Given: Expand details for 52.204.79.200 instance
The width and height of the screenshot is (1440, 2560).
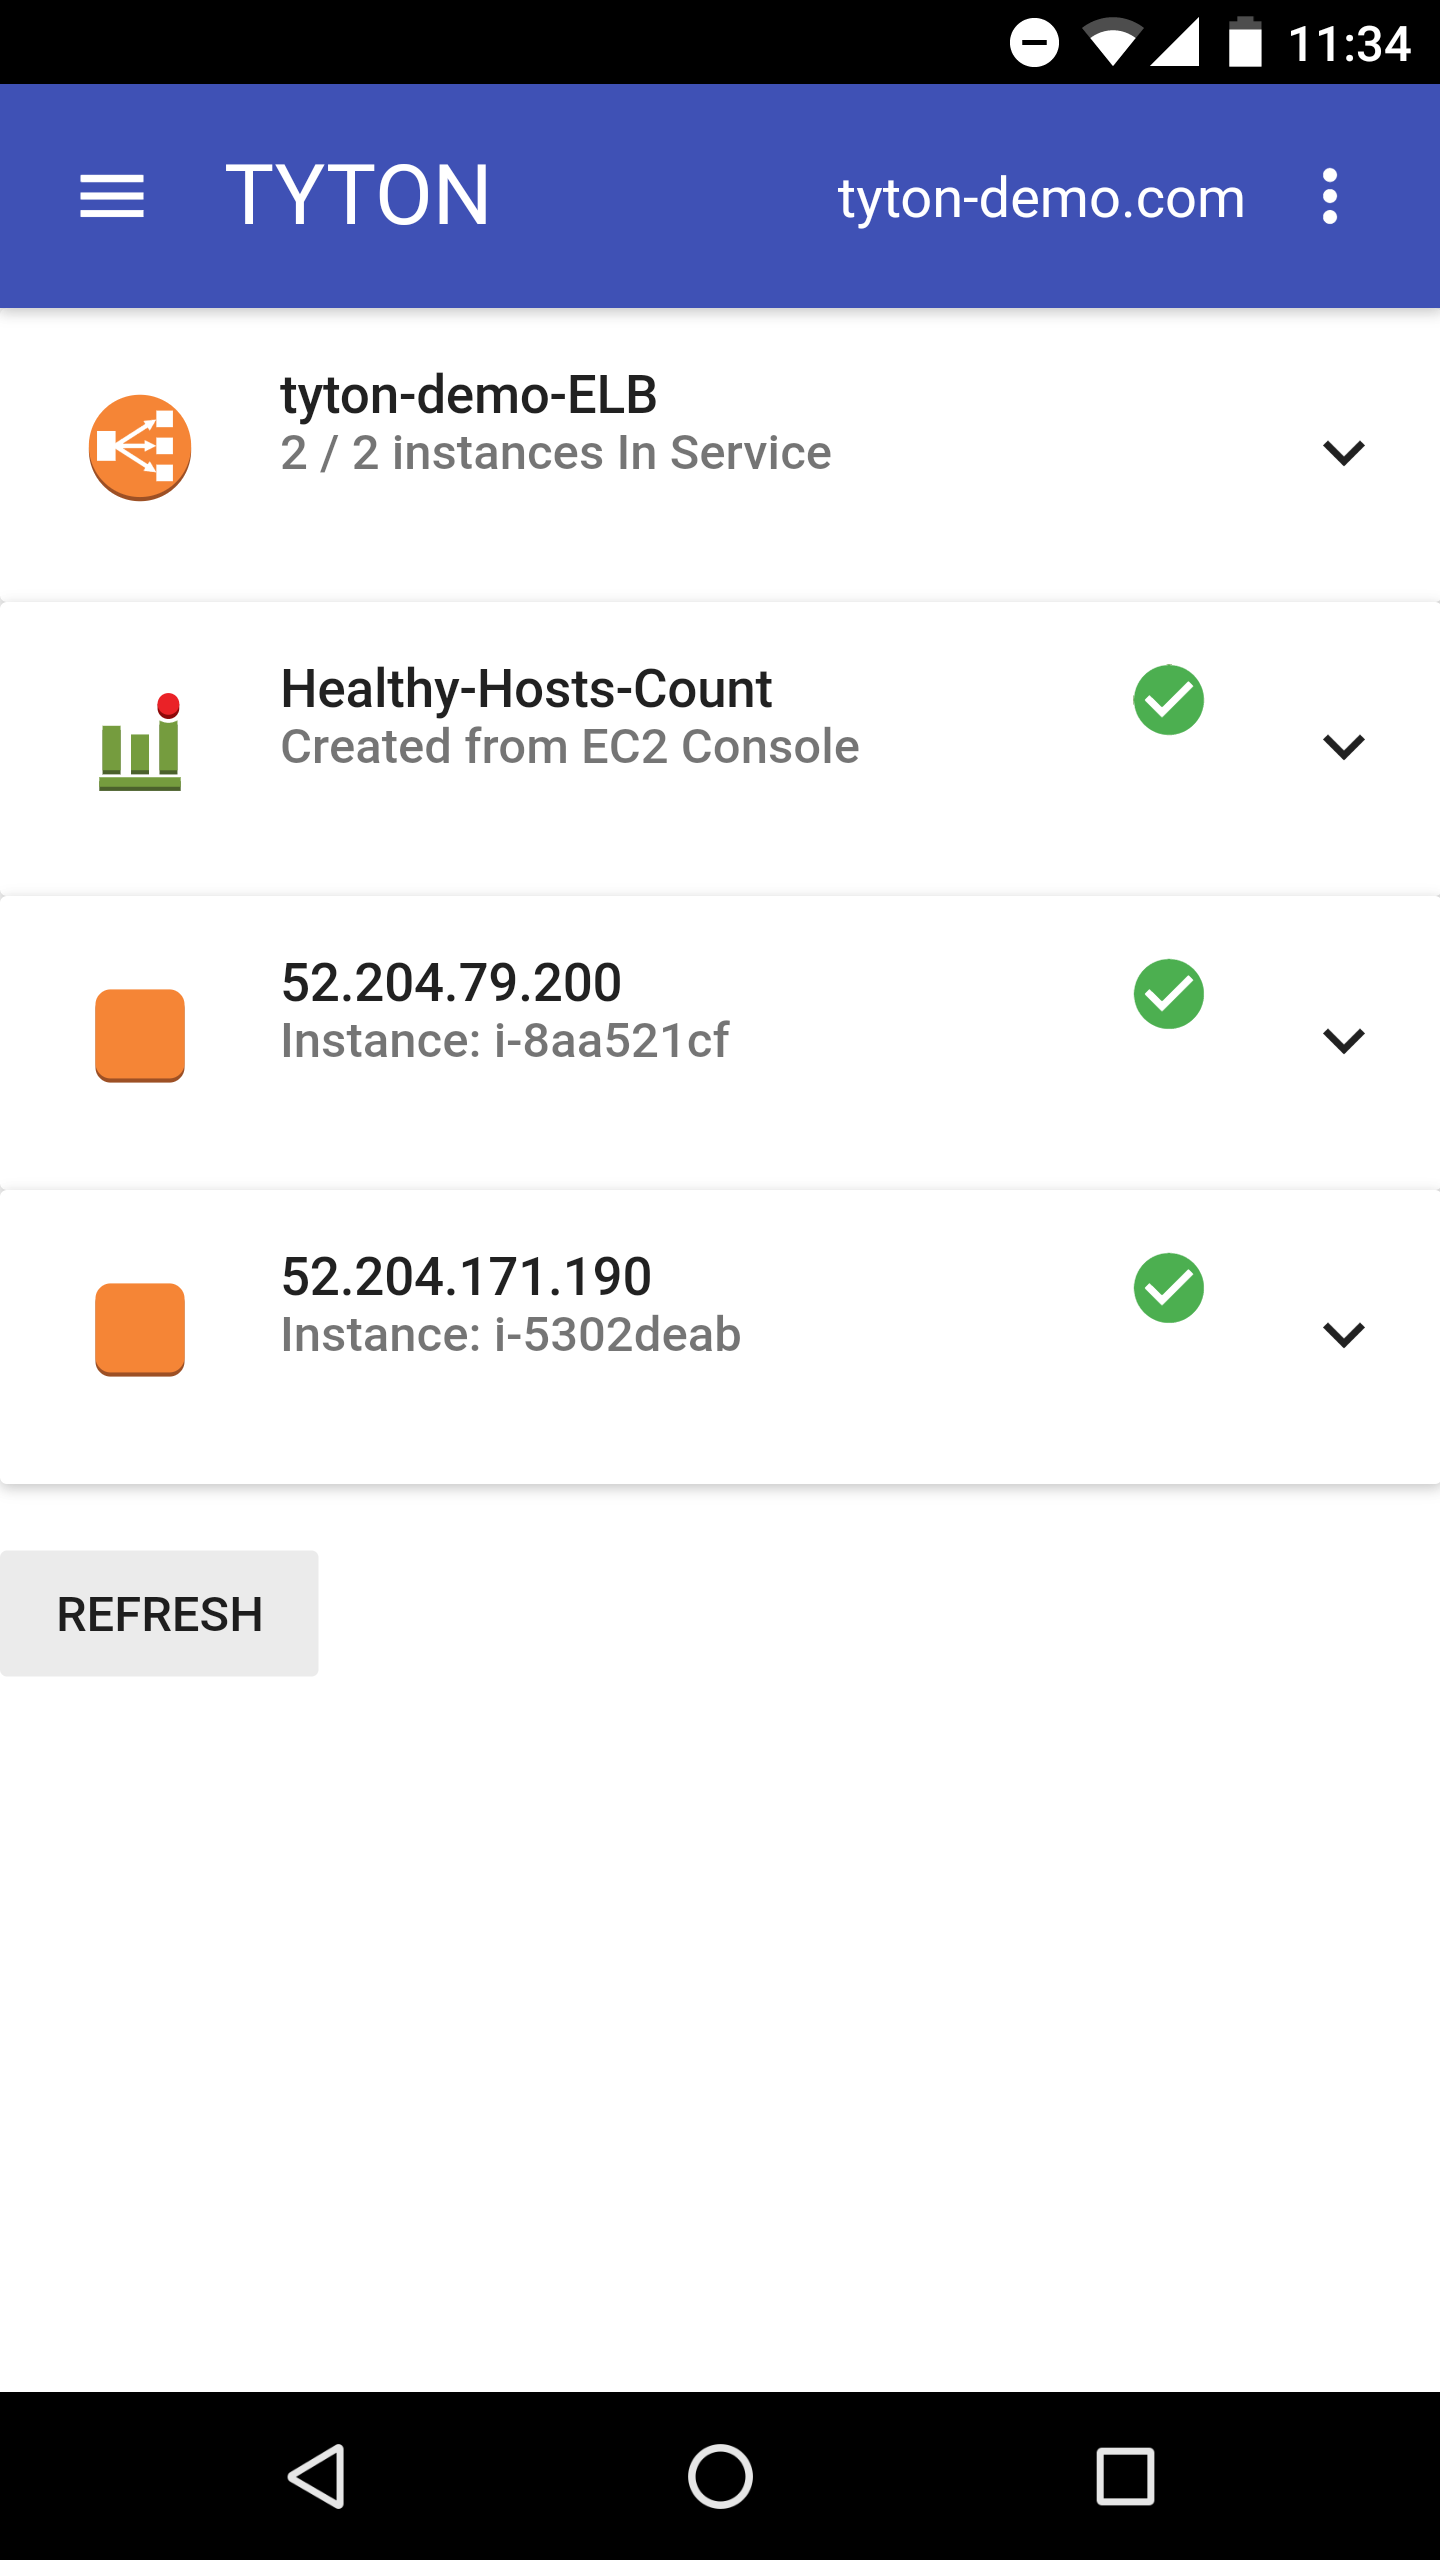Looking at the screenshot, I should 1343,1041.
